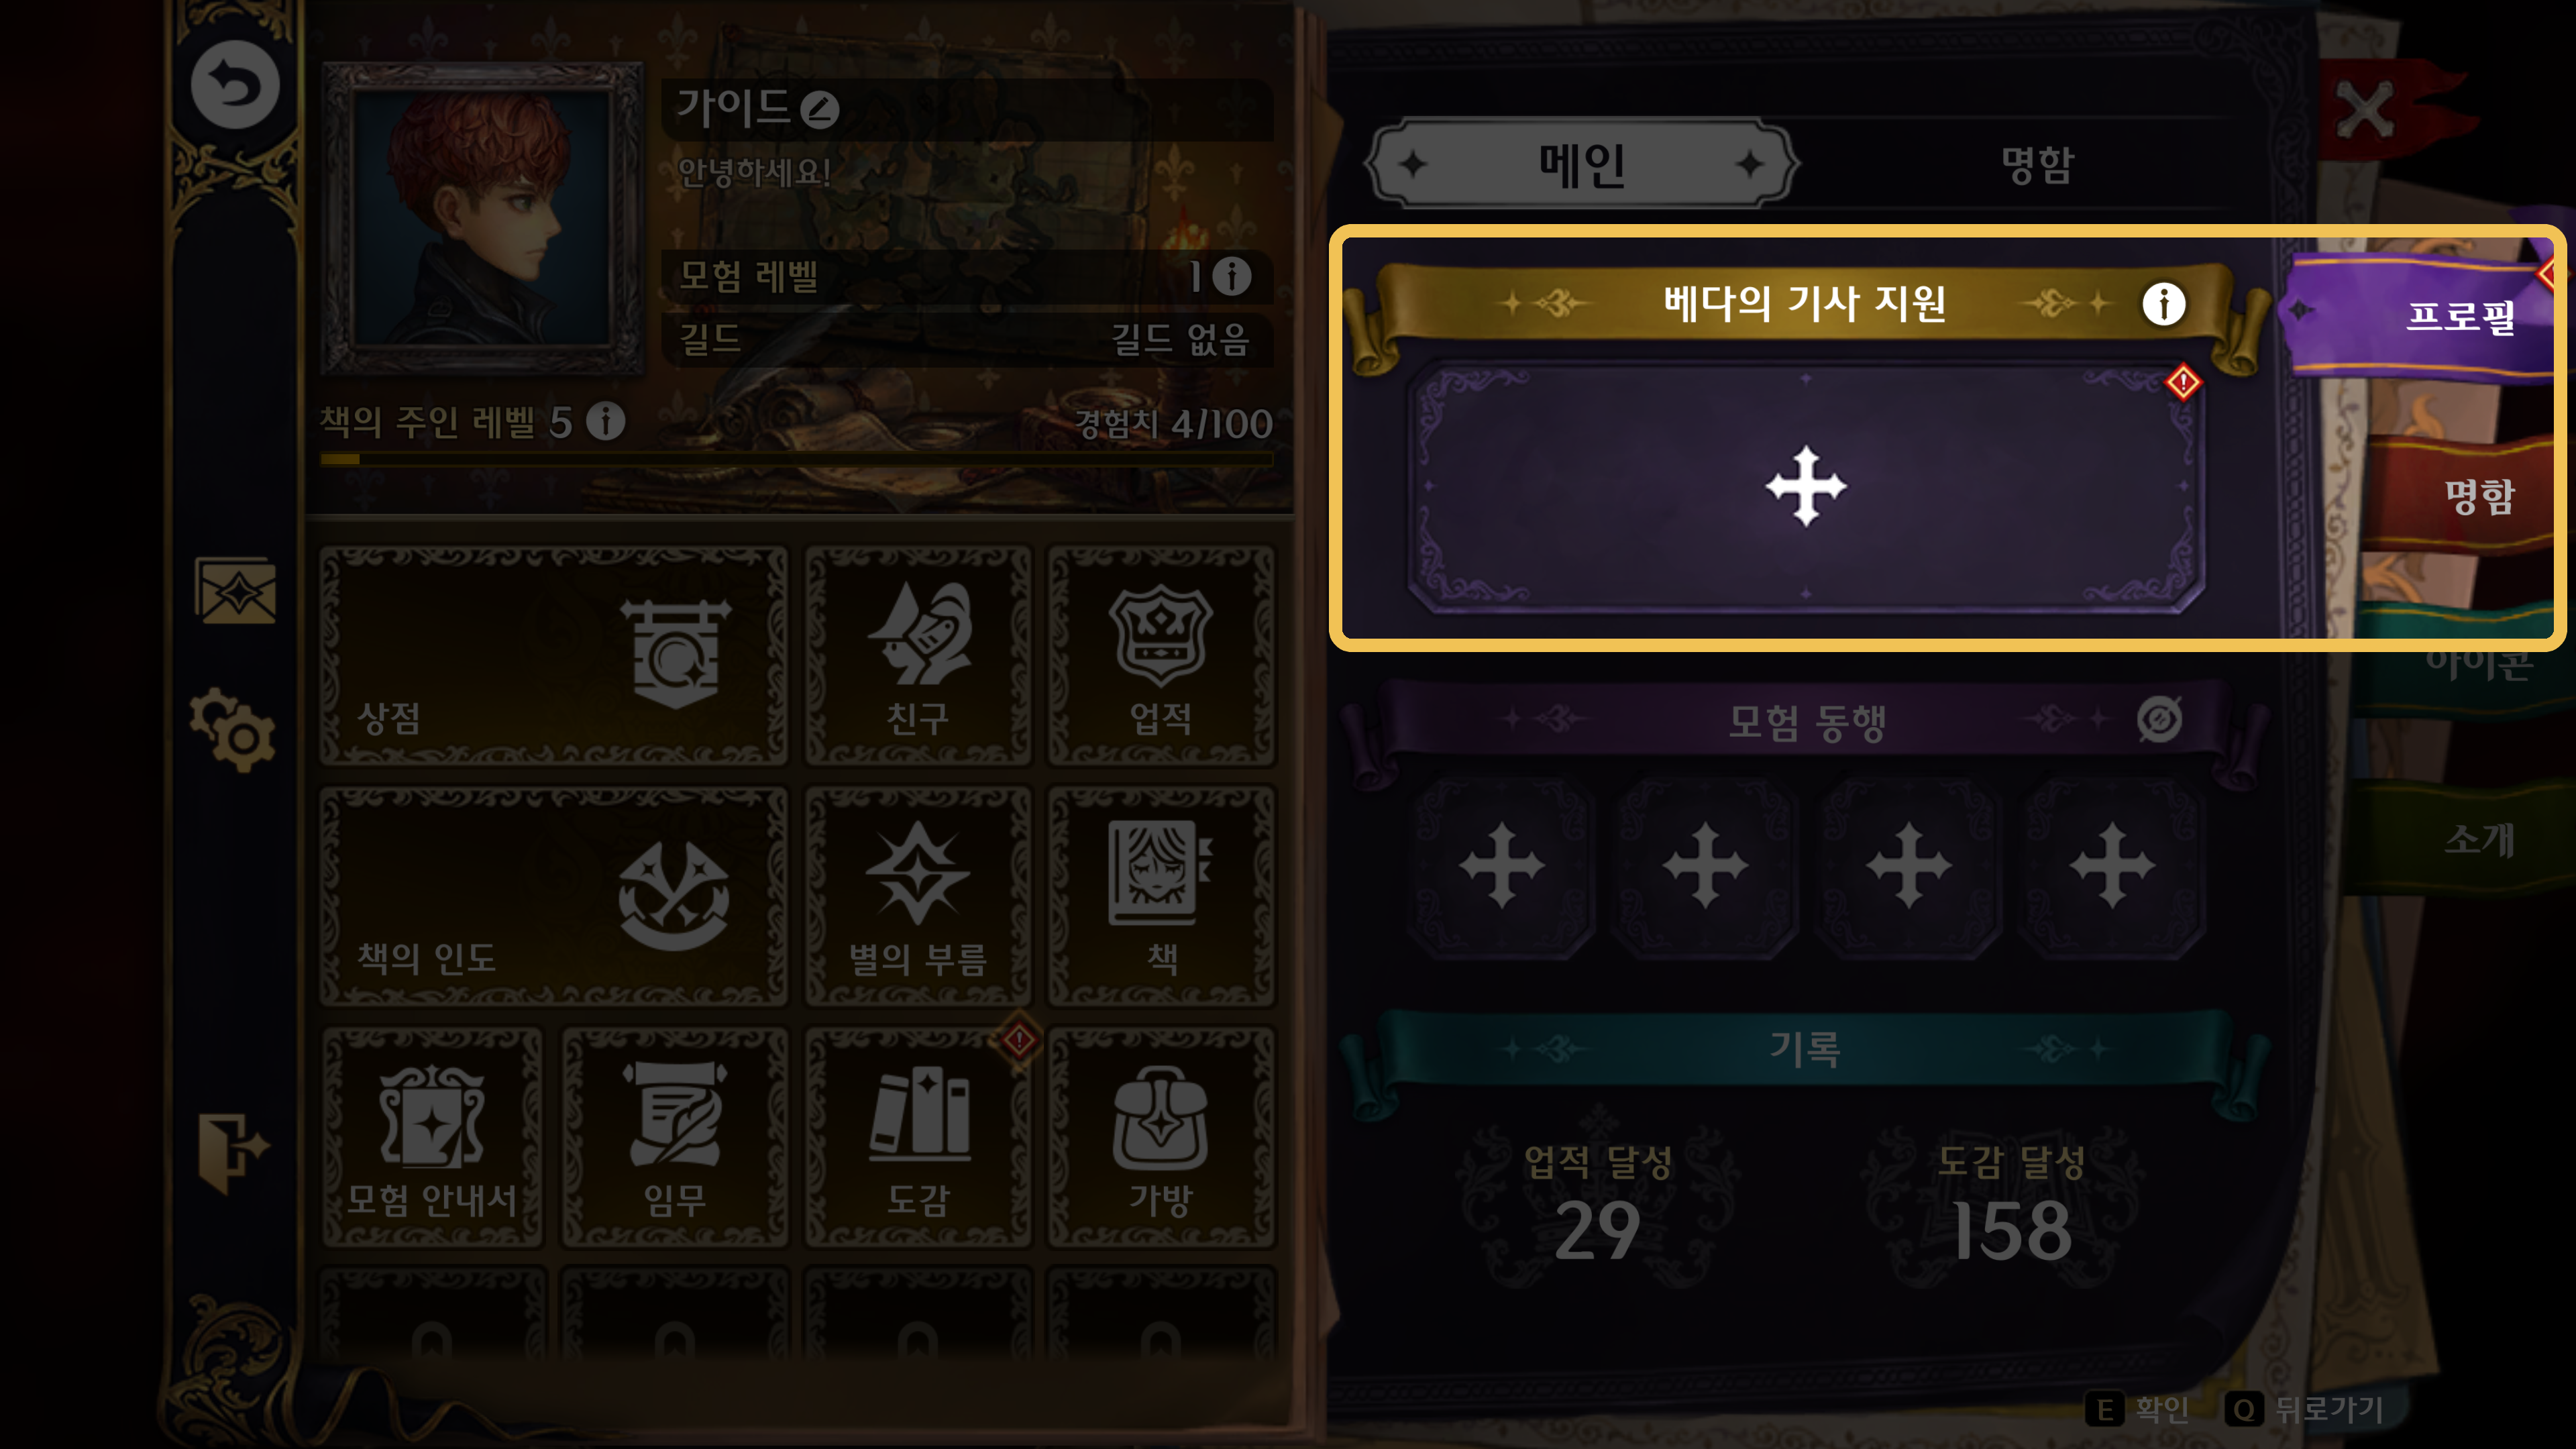
Task: Click the 책의 주인 experience progress bar
Action: 796,460
